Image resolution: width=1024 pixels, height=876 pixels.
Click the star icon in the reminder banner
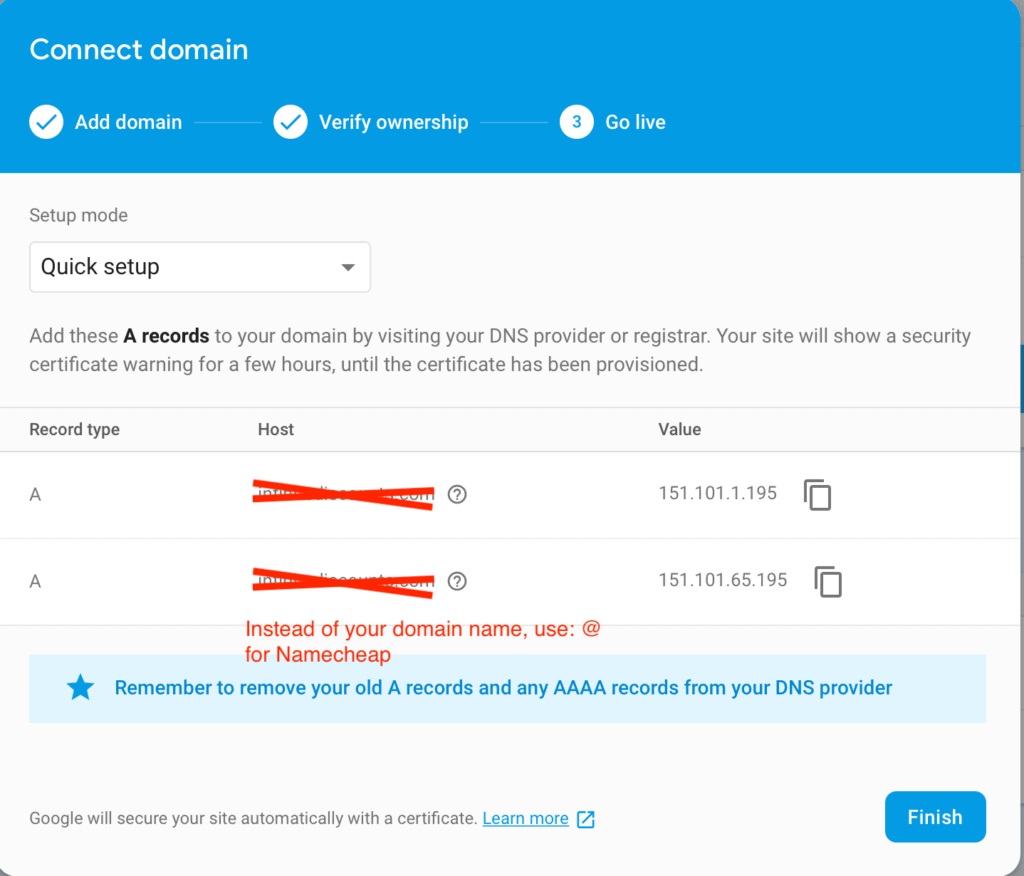click(x=80, y=687)
